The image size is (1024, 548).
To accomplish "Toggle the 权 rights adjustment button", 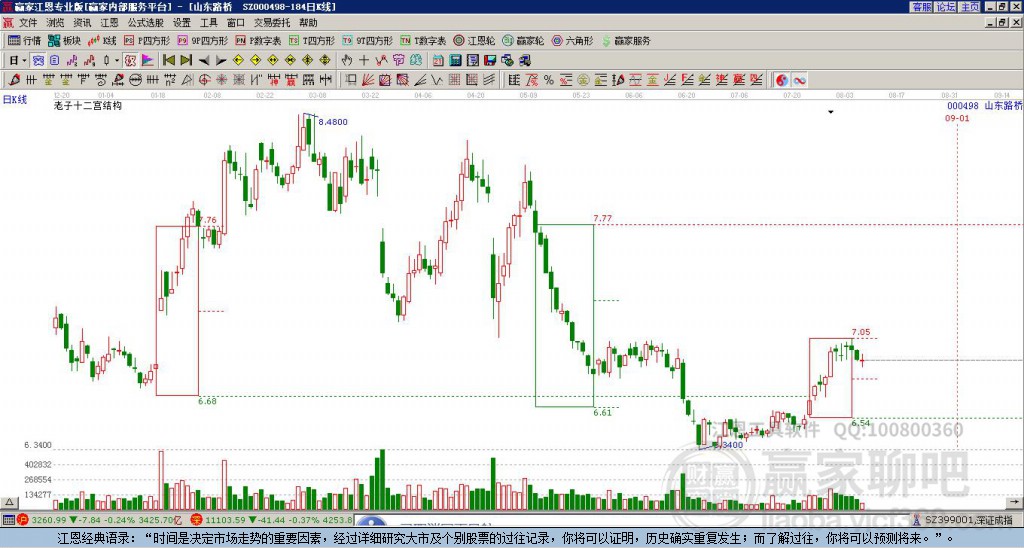I will 130,61.
